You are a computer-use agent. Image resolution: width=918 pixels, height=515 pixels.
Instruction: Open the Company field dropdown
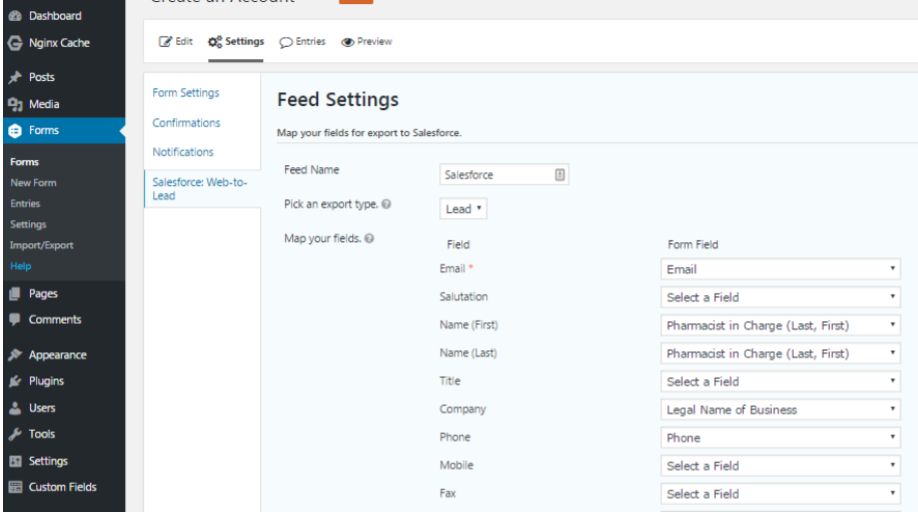coord(780,410)
